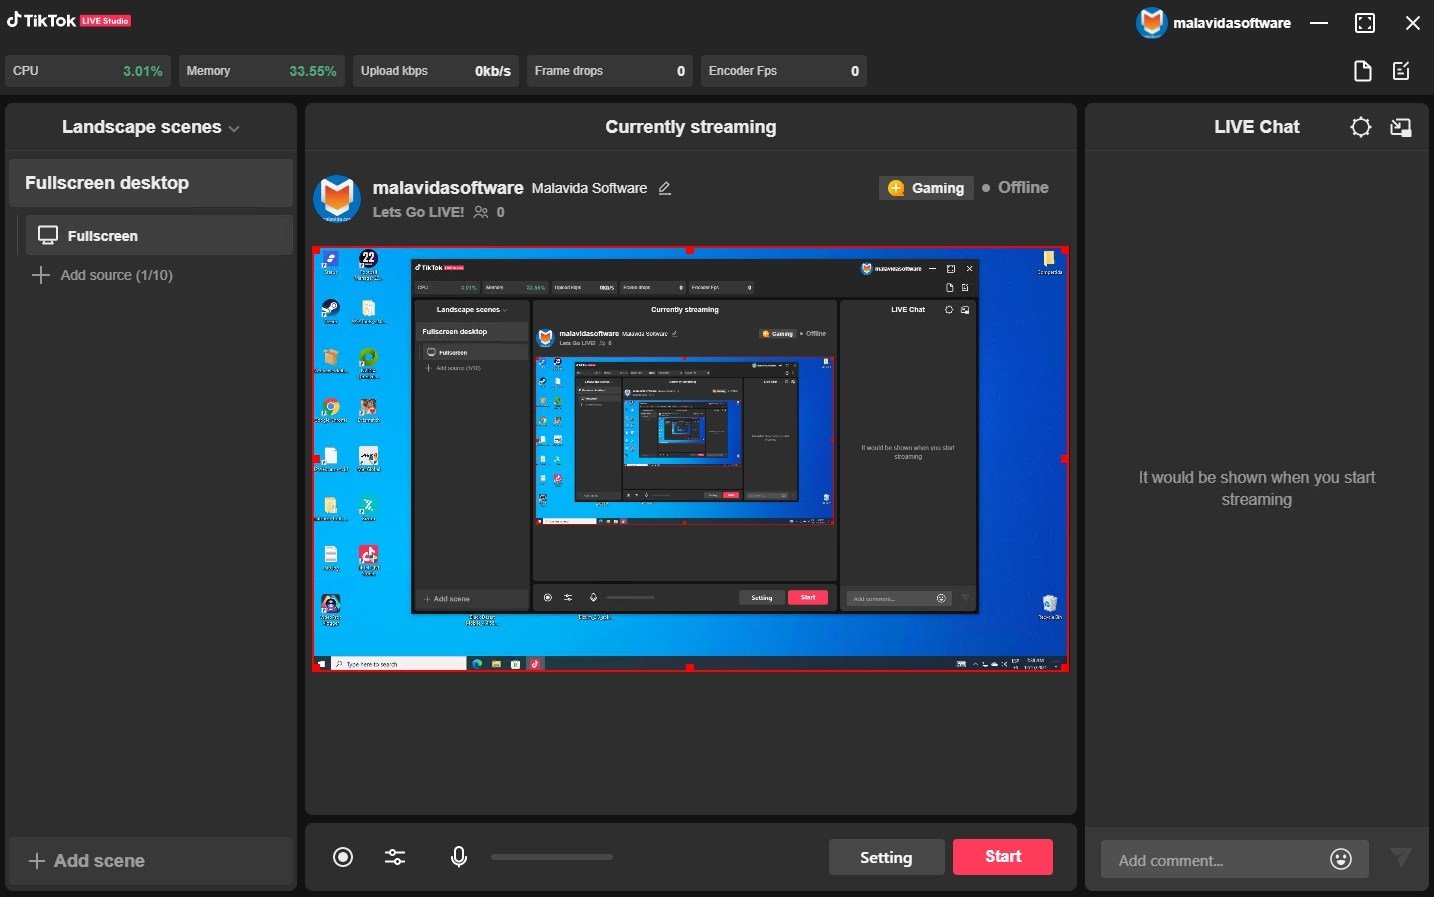Open the Landscape scenes dropdown
The width and height of the screenshot is (1434, 897).
[150, 127]
